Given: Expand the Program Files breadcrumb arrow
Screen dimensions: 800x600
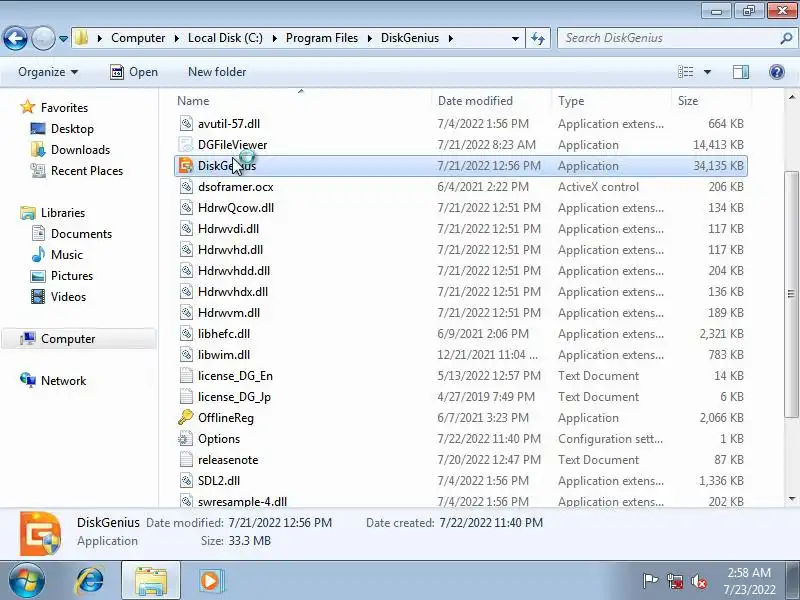Looking at the screenshot, I should click(369, 38).
